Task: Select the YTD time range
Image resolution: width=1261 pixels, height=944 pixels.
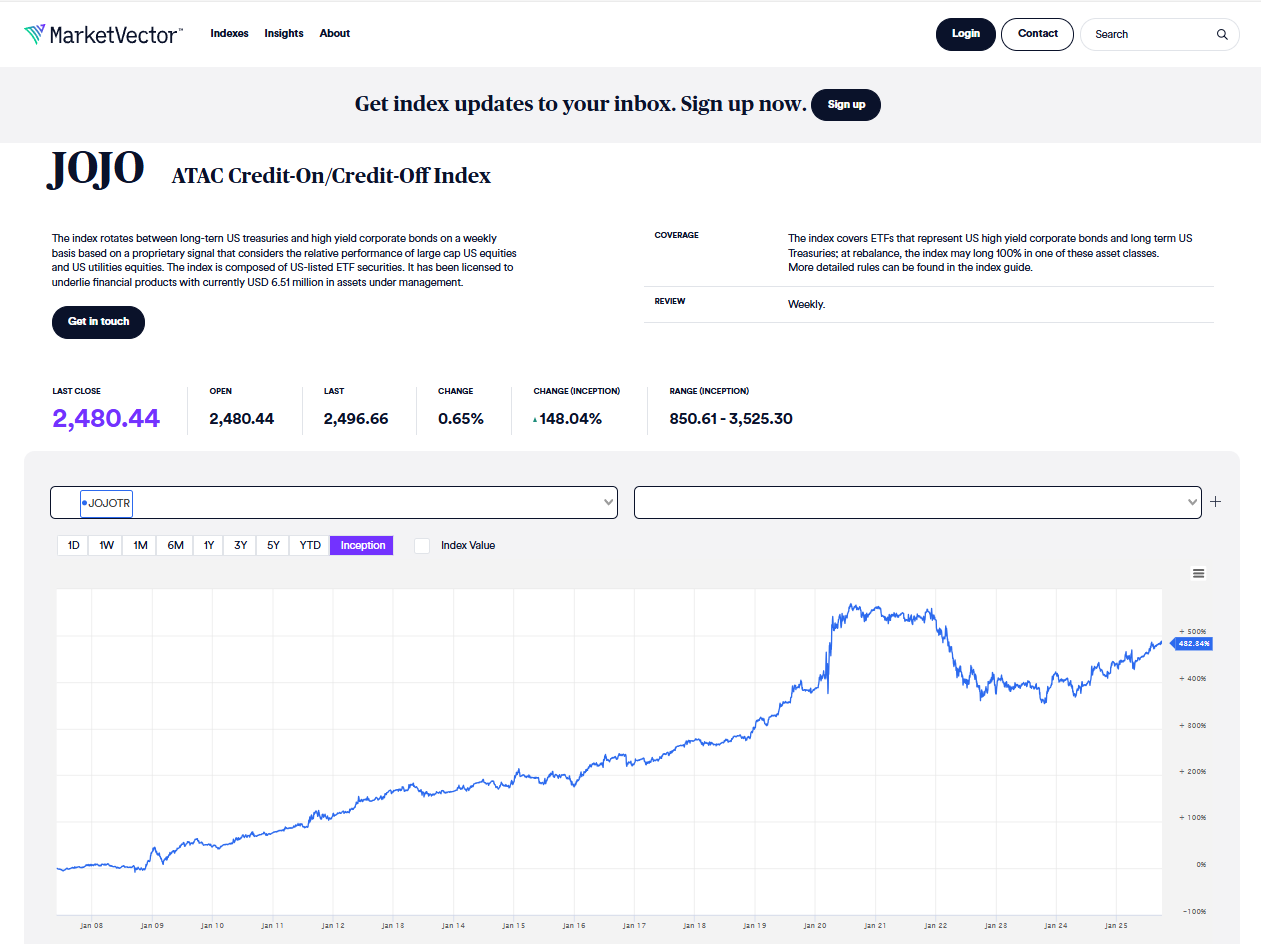Action: tap(310, 545)
